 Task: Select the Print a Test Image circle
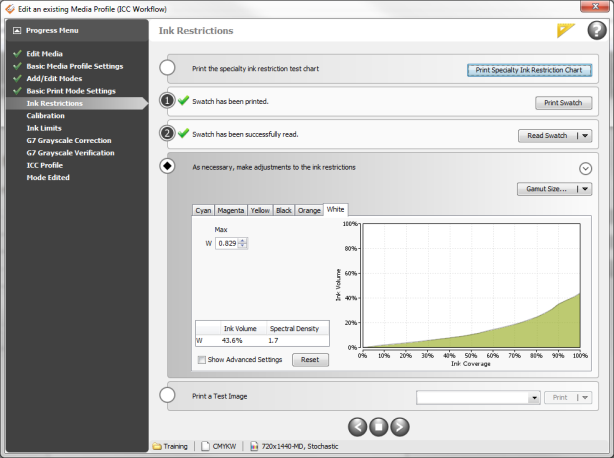168,396
